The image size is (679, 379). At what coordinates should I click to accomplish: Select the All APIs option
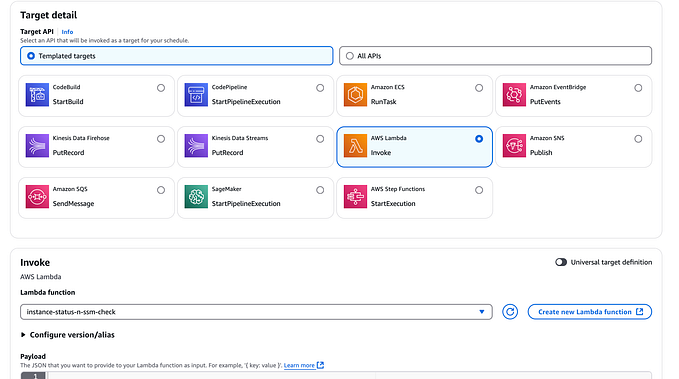click(495, 56)
